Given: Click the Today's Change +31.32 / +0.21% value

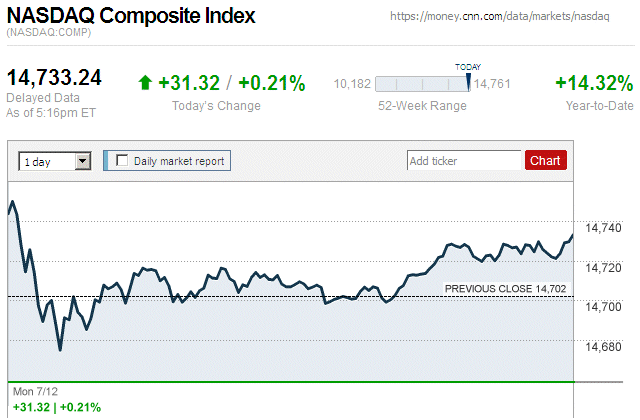Looking at the screenshot, I should click(x=231, y=84).
